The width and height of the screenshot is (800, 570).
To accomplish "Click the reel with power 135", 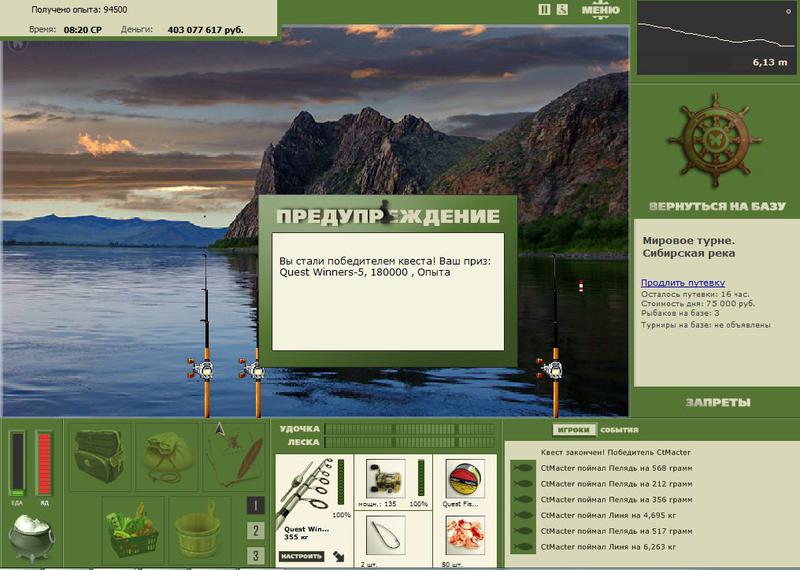I will (386, 479).
